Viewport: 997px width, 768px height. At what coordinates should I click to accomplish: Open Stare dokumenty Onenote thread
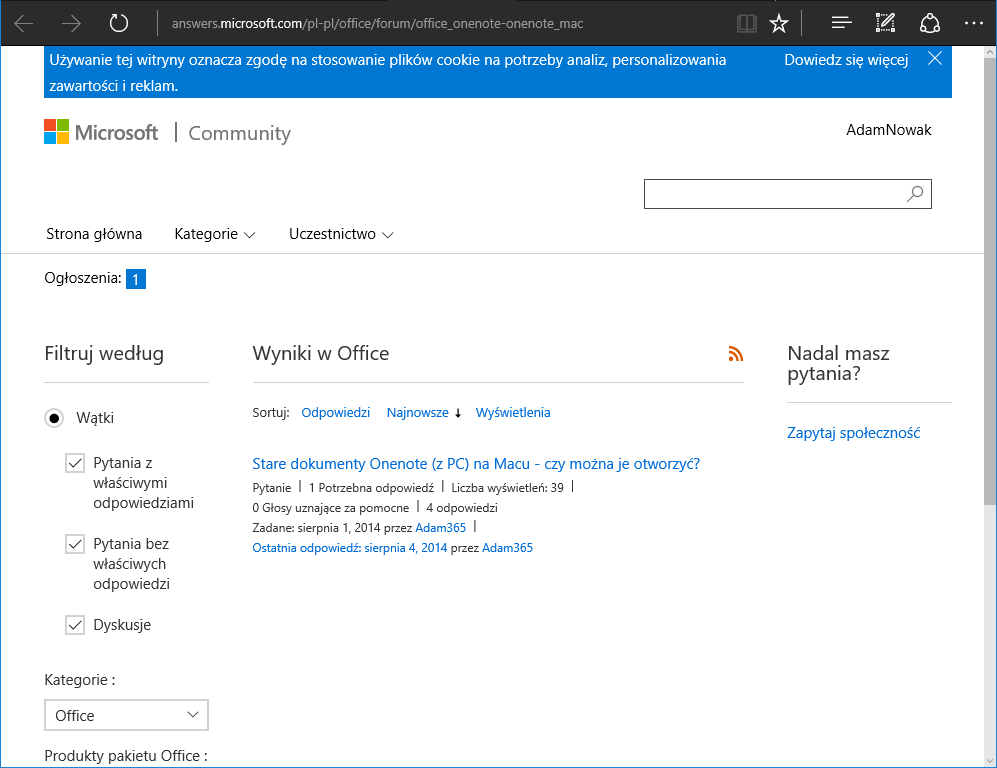point(476,463)
